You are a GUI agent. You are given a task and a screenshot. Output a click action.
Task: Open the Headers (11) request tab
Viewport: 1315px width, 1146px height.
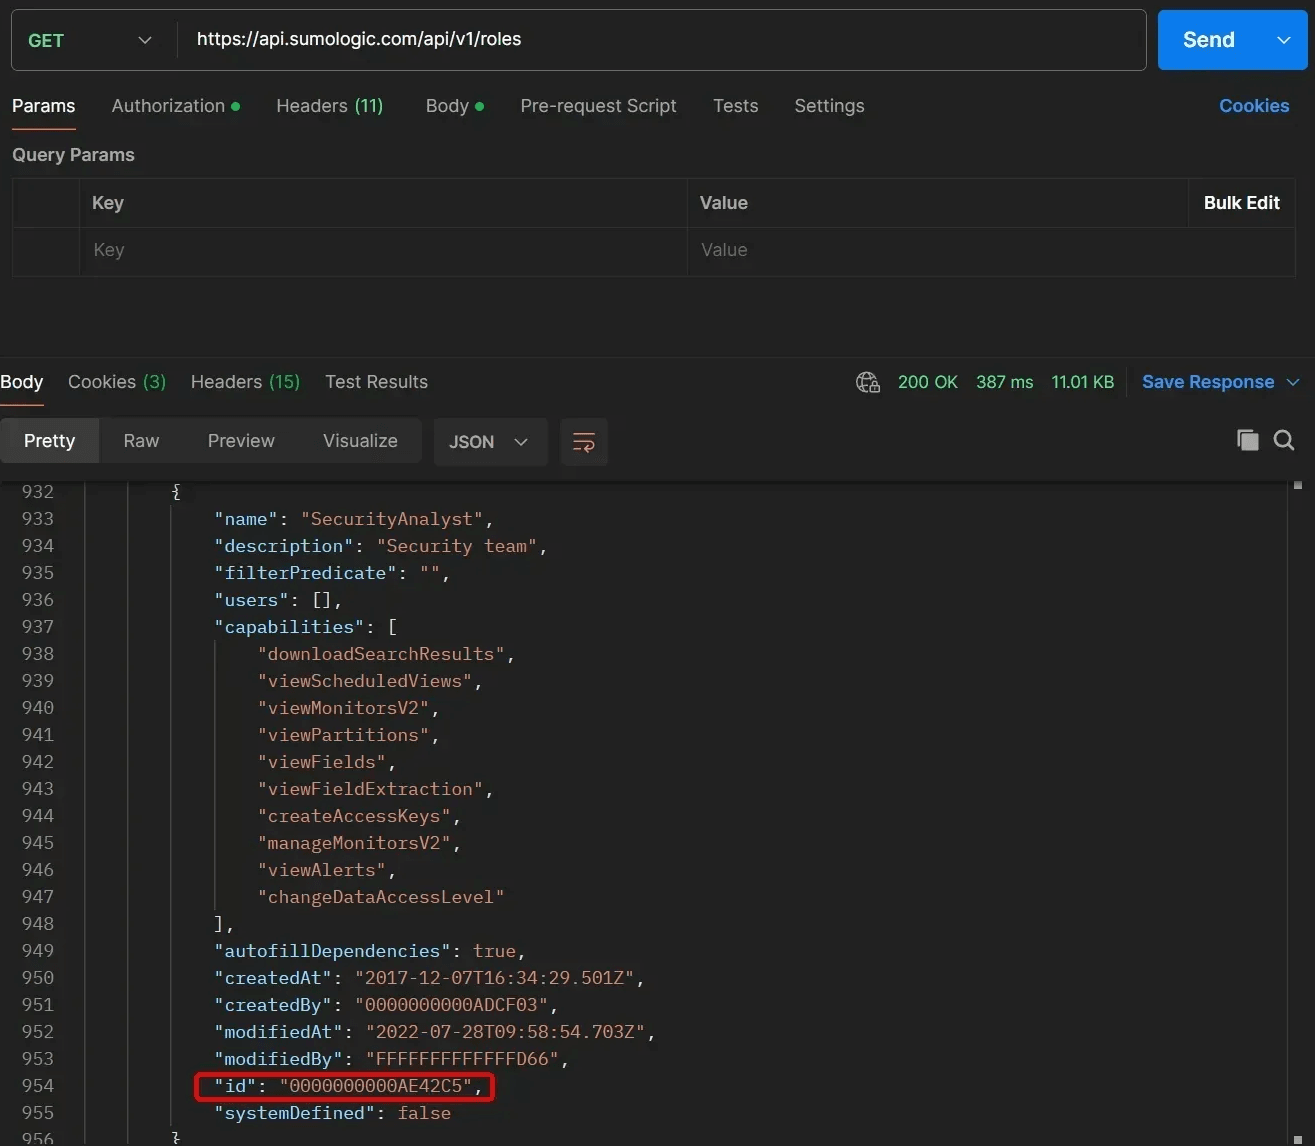coord(329,106)
